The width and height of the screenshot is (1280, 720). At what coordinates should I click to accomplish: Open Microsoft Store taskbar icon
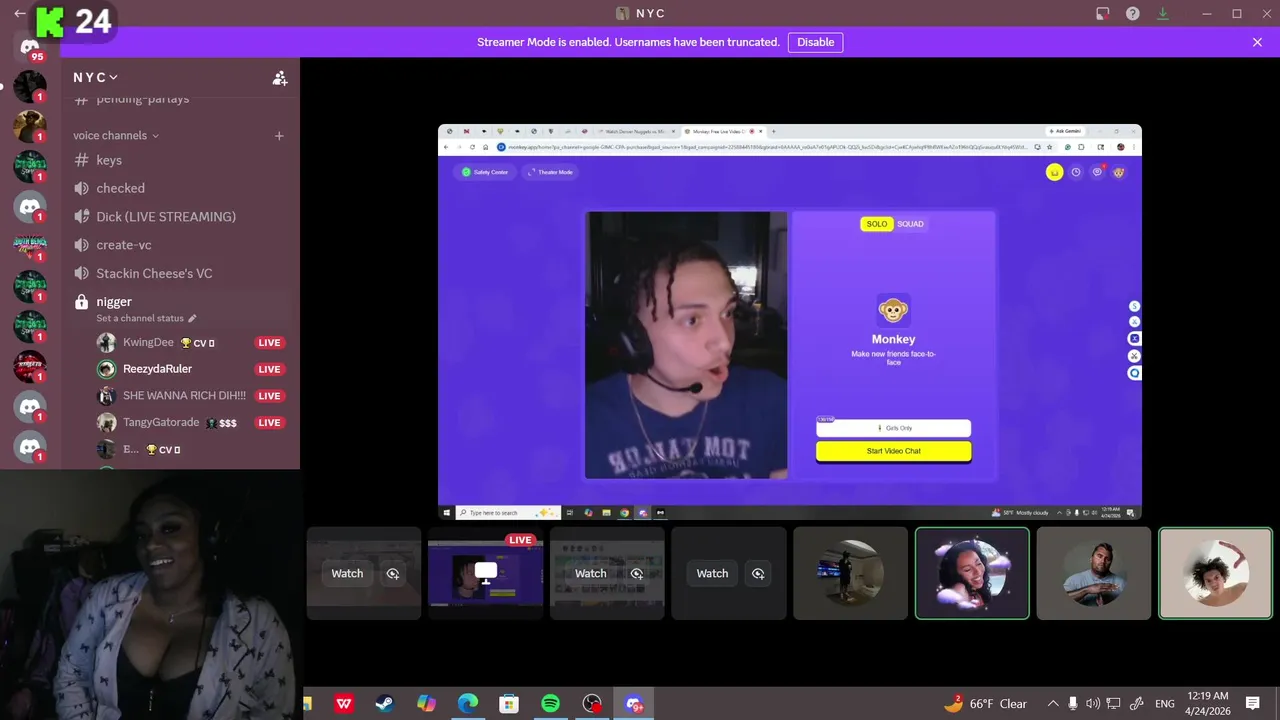pos(509,704)
